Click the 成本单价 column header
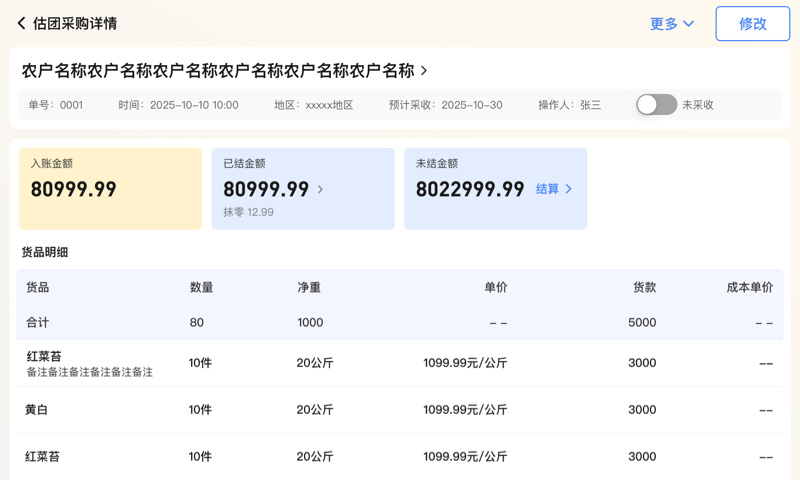Image resolution: width=800 pixels, height=480 pixels. (x=749, y=288)
